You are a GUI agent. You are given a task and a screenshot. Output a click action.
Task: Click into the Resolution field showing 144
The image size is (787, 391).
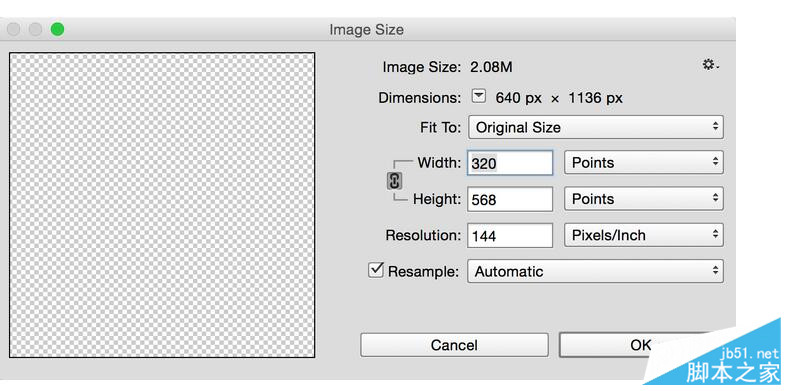[x=510, y=235]
